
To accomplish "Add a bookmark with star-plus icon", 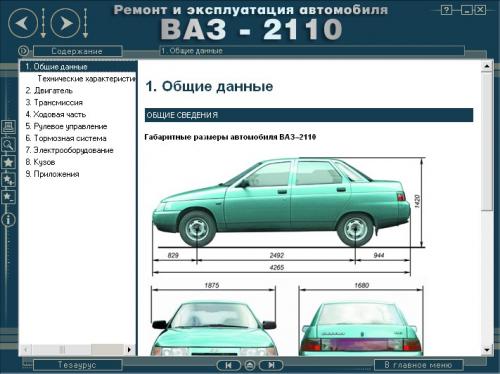I will tap(8, 180).
